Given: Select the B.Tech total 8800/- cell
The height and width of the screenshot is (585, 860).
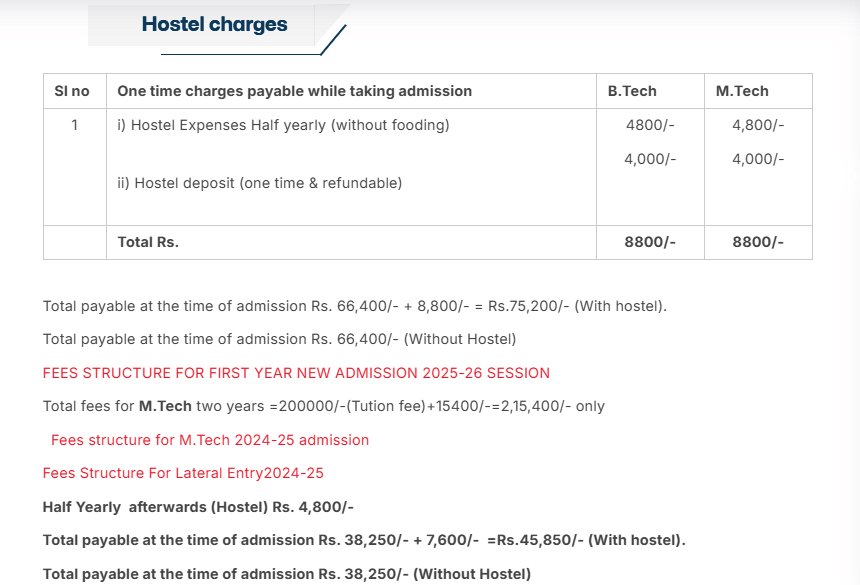Looking at the screenshot, I should coord(650,242).
